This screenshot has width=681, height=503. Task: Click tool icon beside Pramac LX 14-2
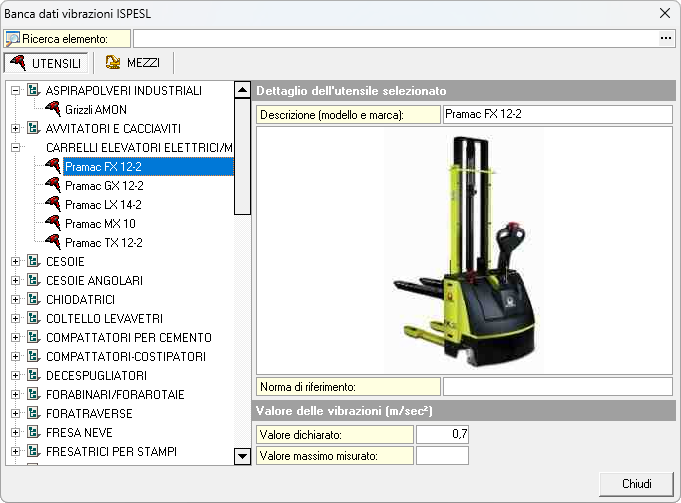[x=53, y=205]
